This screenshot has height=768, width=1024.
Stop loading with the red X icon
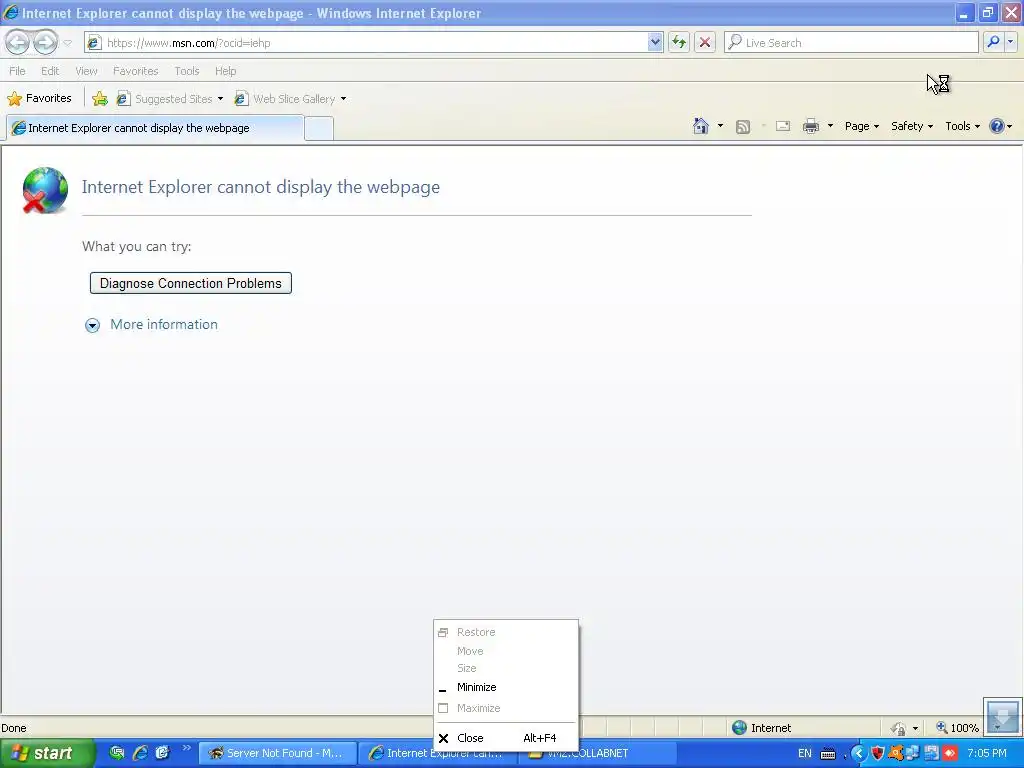(x=705, y=42)
